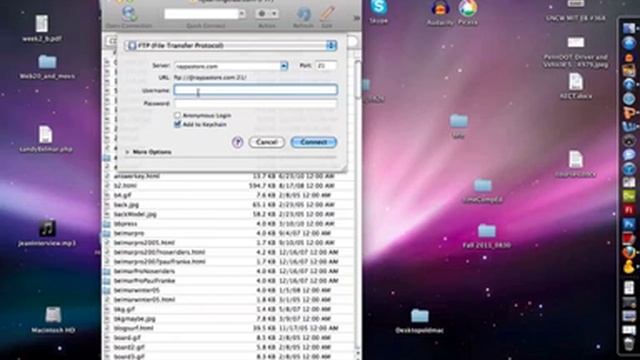Click the Edit pencil toolbar icon
This screenshot has width=640, height=360.
(327, 14)
